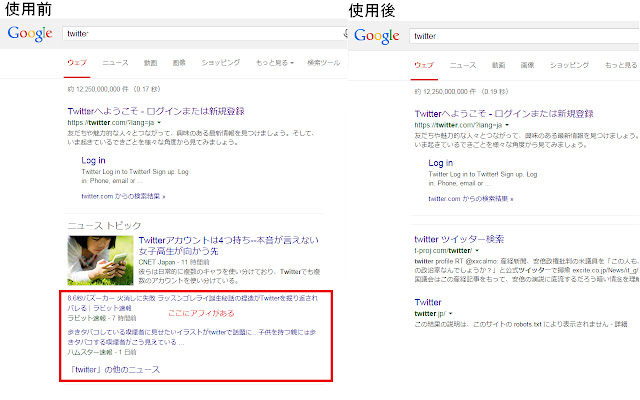Open the plain Twitter result above twitter.jp/
The width and height of the screenshot is (640, 400).
(428, 302)
